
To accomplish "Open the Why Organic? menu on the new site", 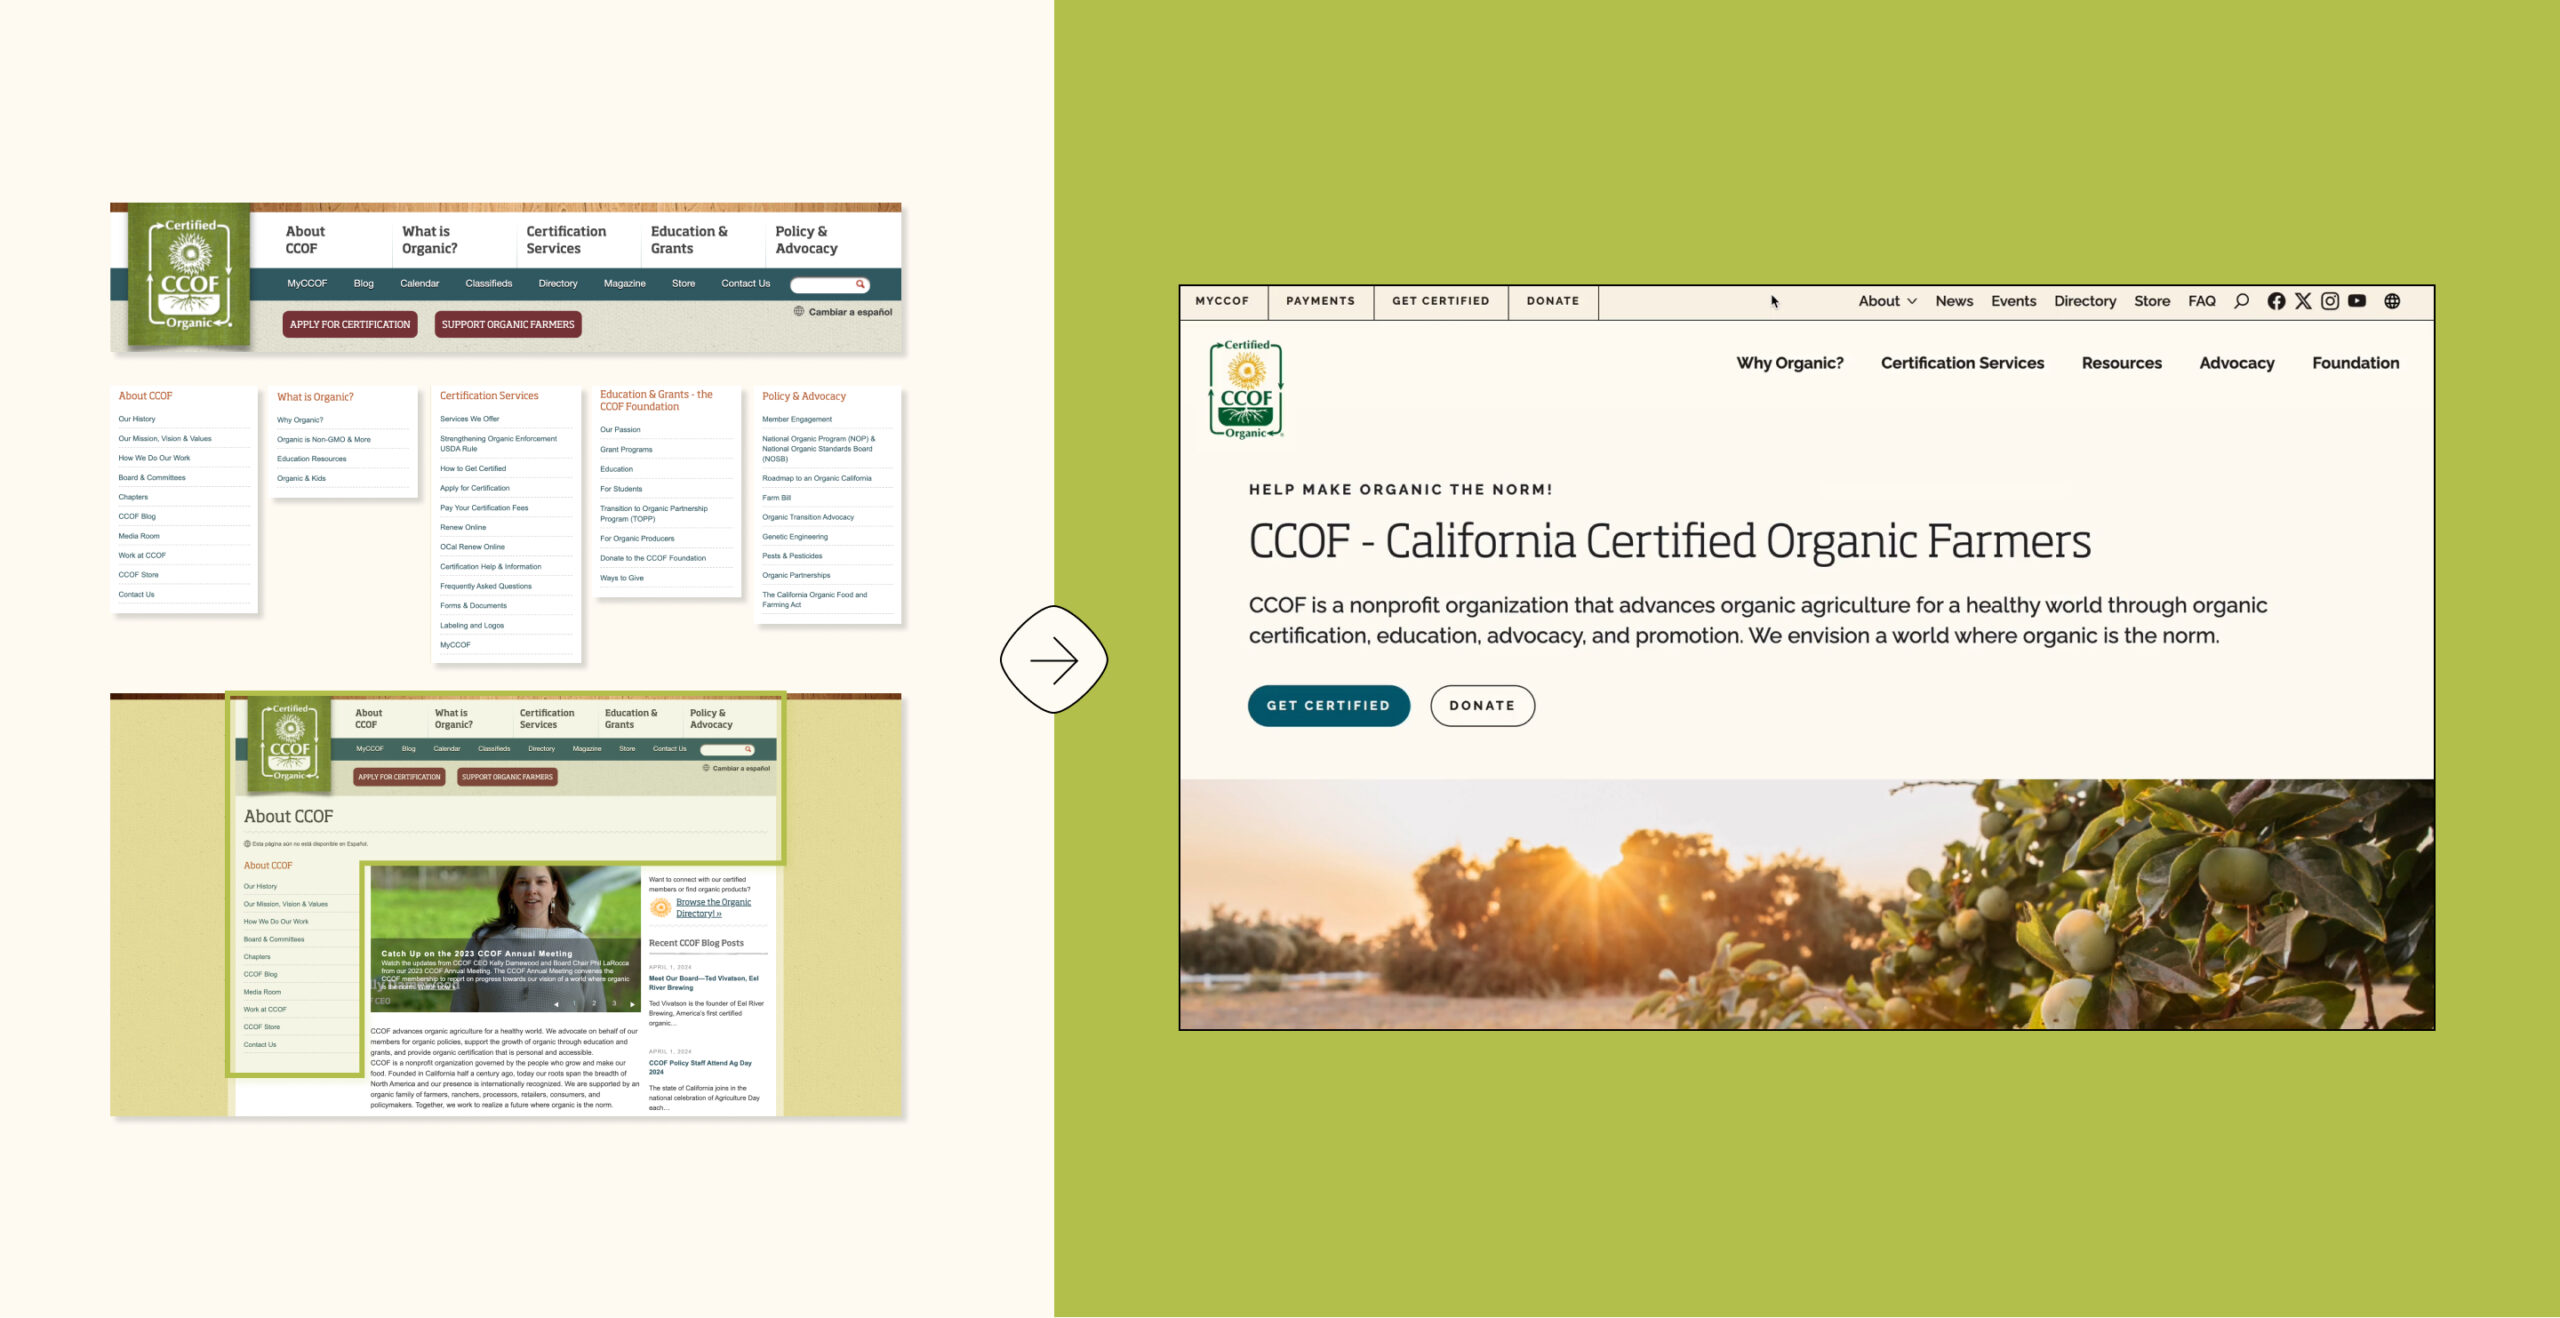I will click(x=1790, y=363).
